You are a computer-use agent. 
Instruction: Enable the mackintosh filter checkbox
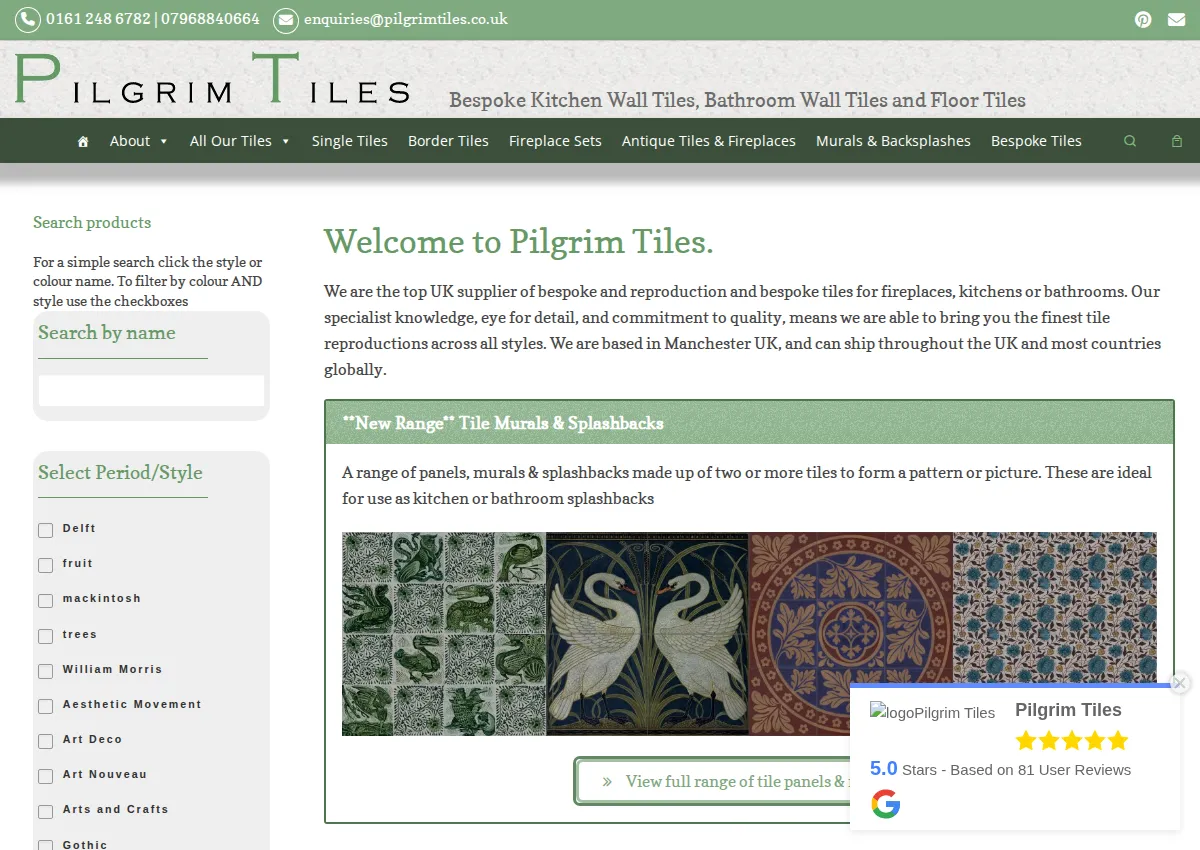[45, 600]
